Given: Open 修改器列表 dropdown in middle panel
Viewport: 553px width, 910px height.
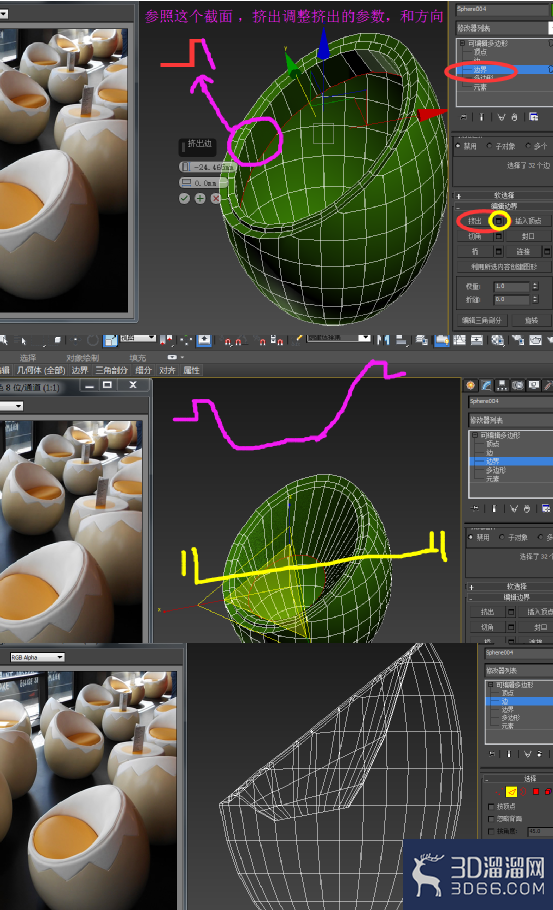Looking at the screenshot, I should click(x=511, y=420).
